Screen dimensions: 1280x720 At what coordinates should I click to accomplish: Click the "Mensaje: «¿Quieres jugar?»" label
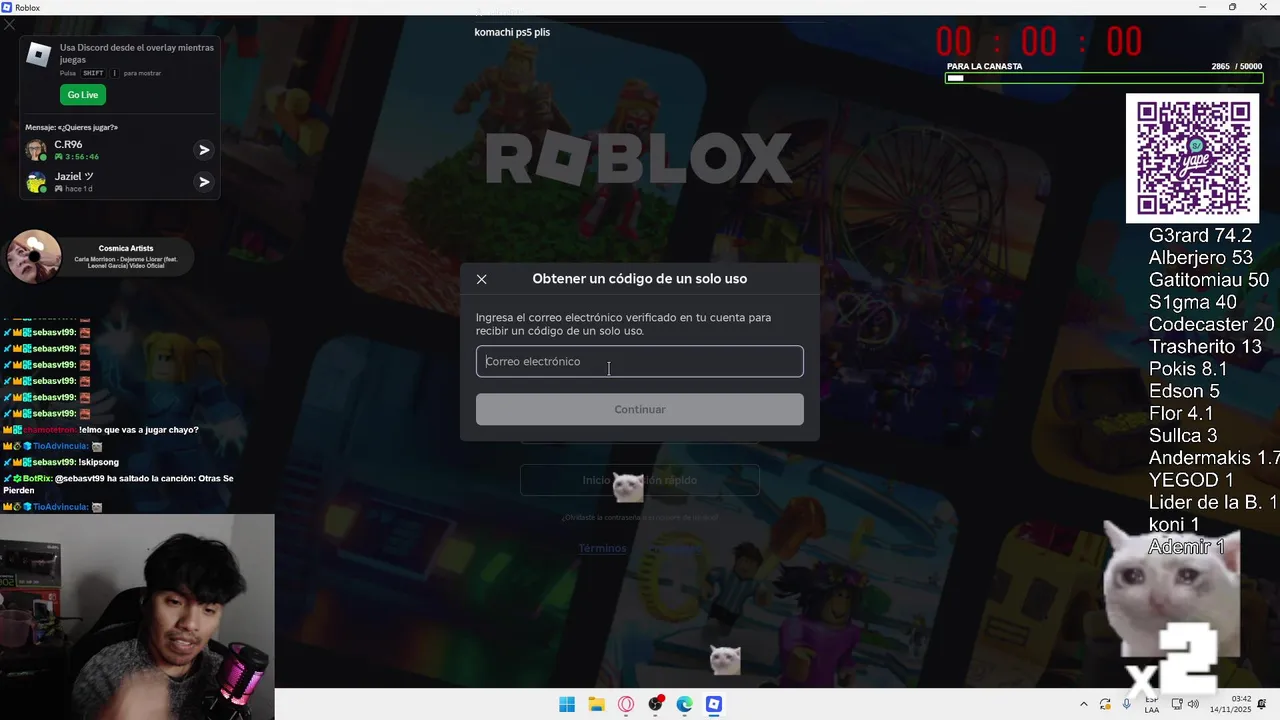point(71,127)
